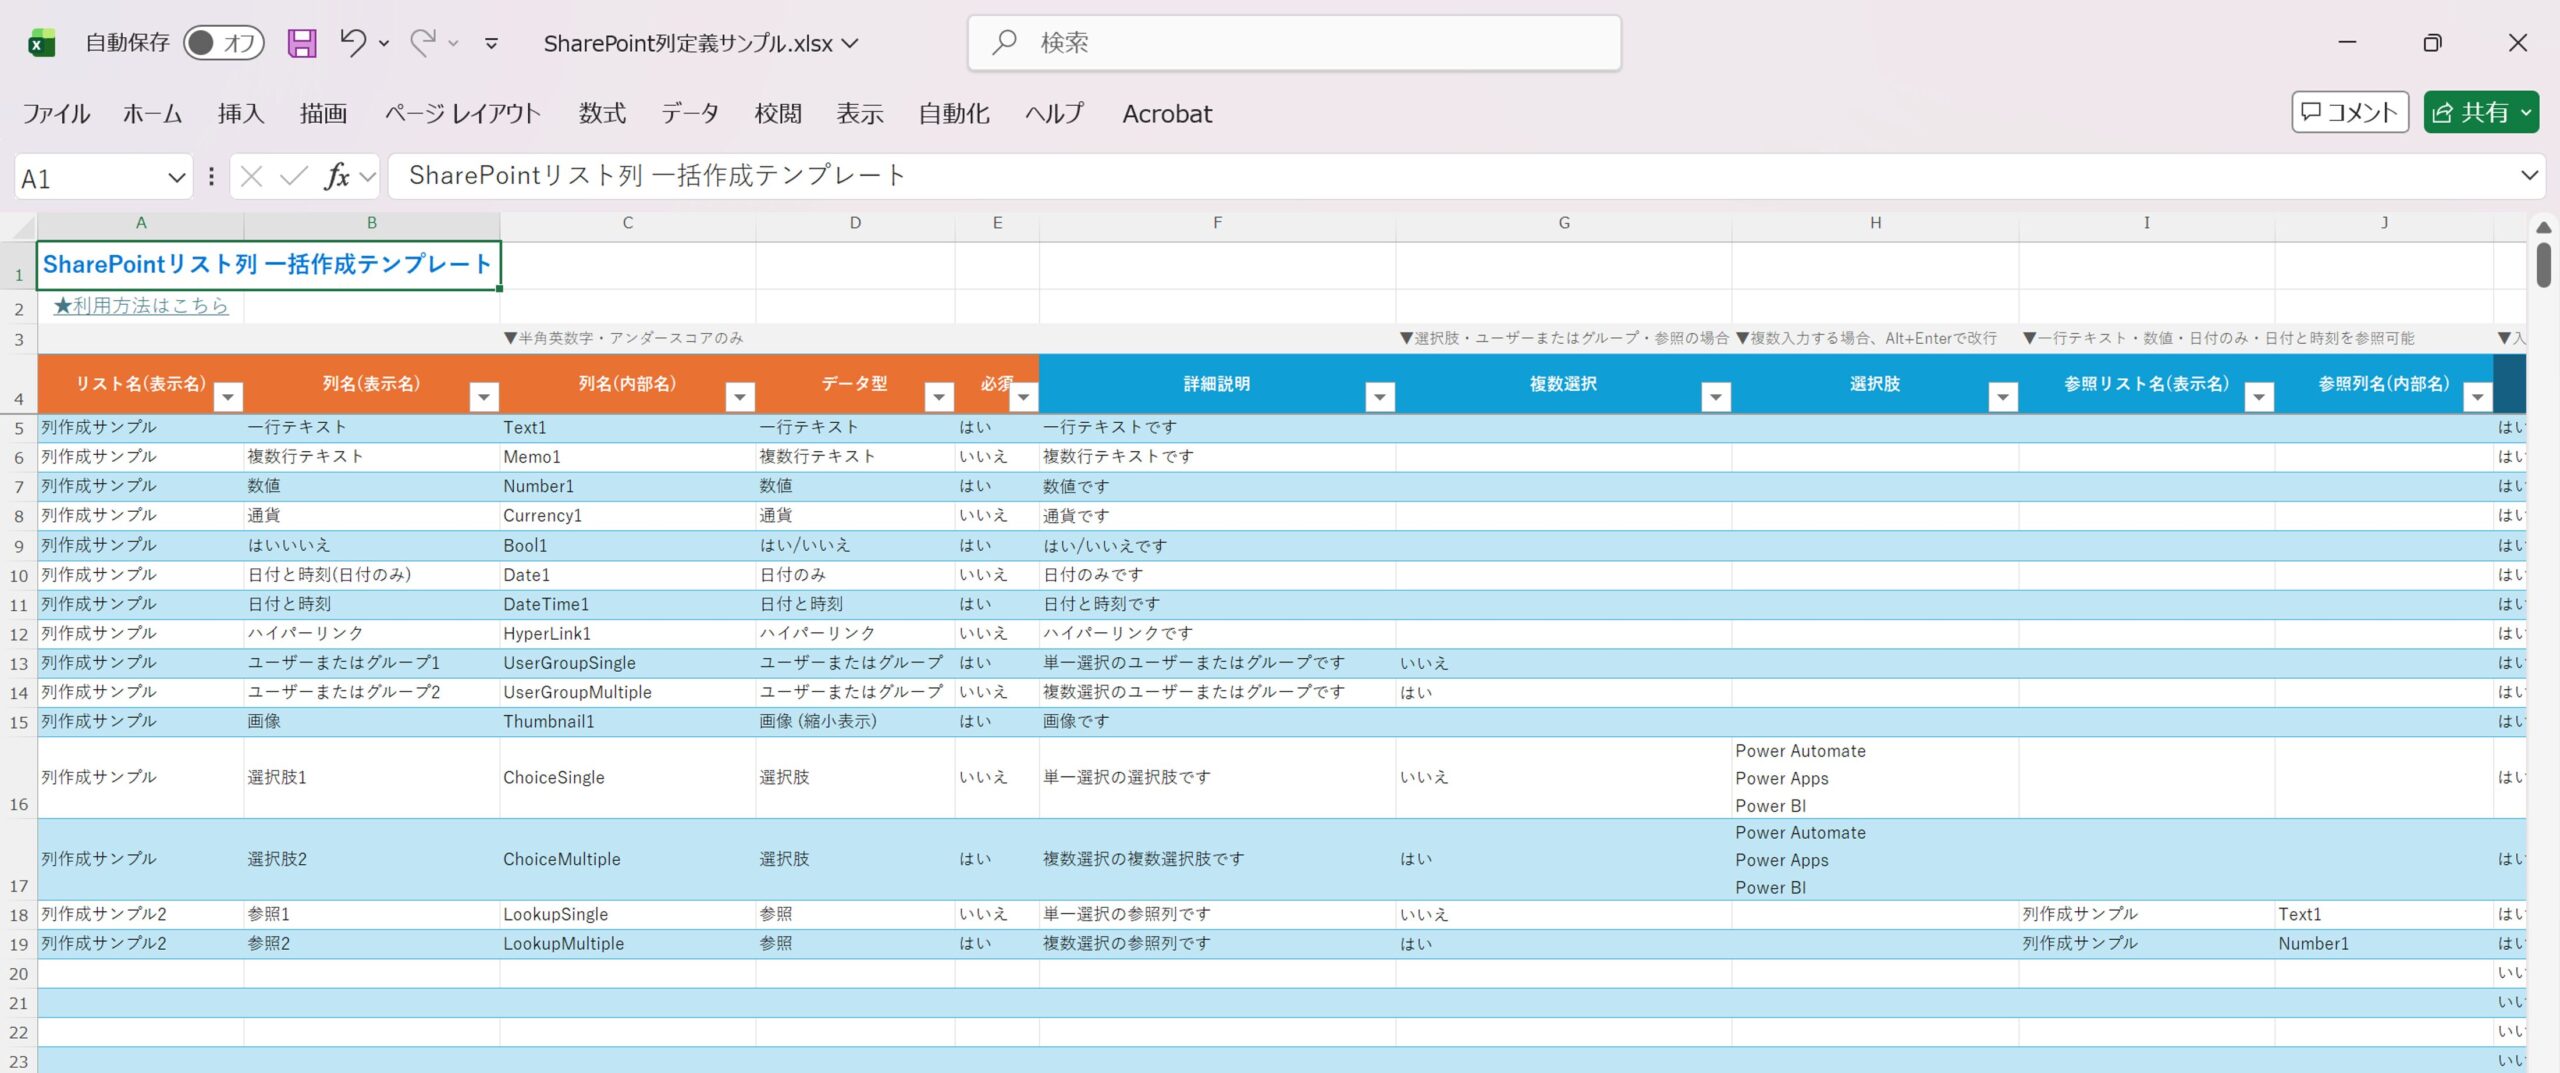Expand the formula bar
Viewport: 2560px width, 1073px height.
coord(2529,176)
